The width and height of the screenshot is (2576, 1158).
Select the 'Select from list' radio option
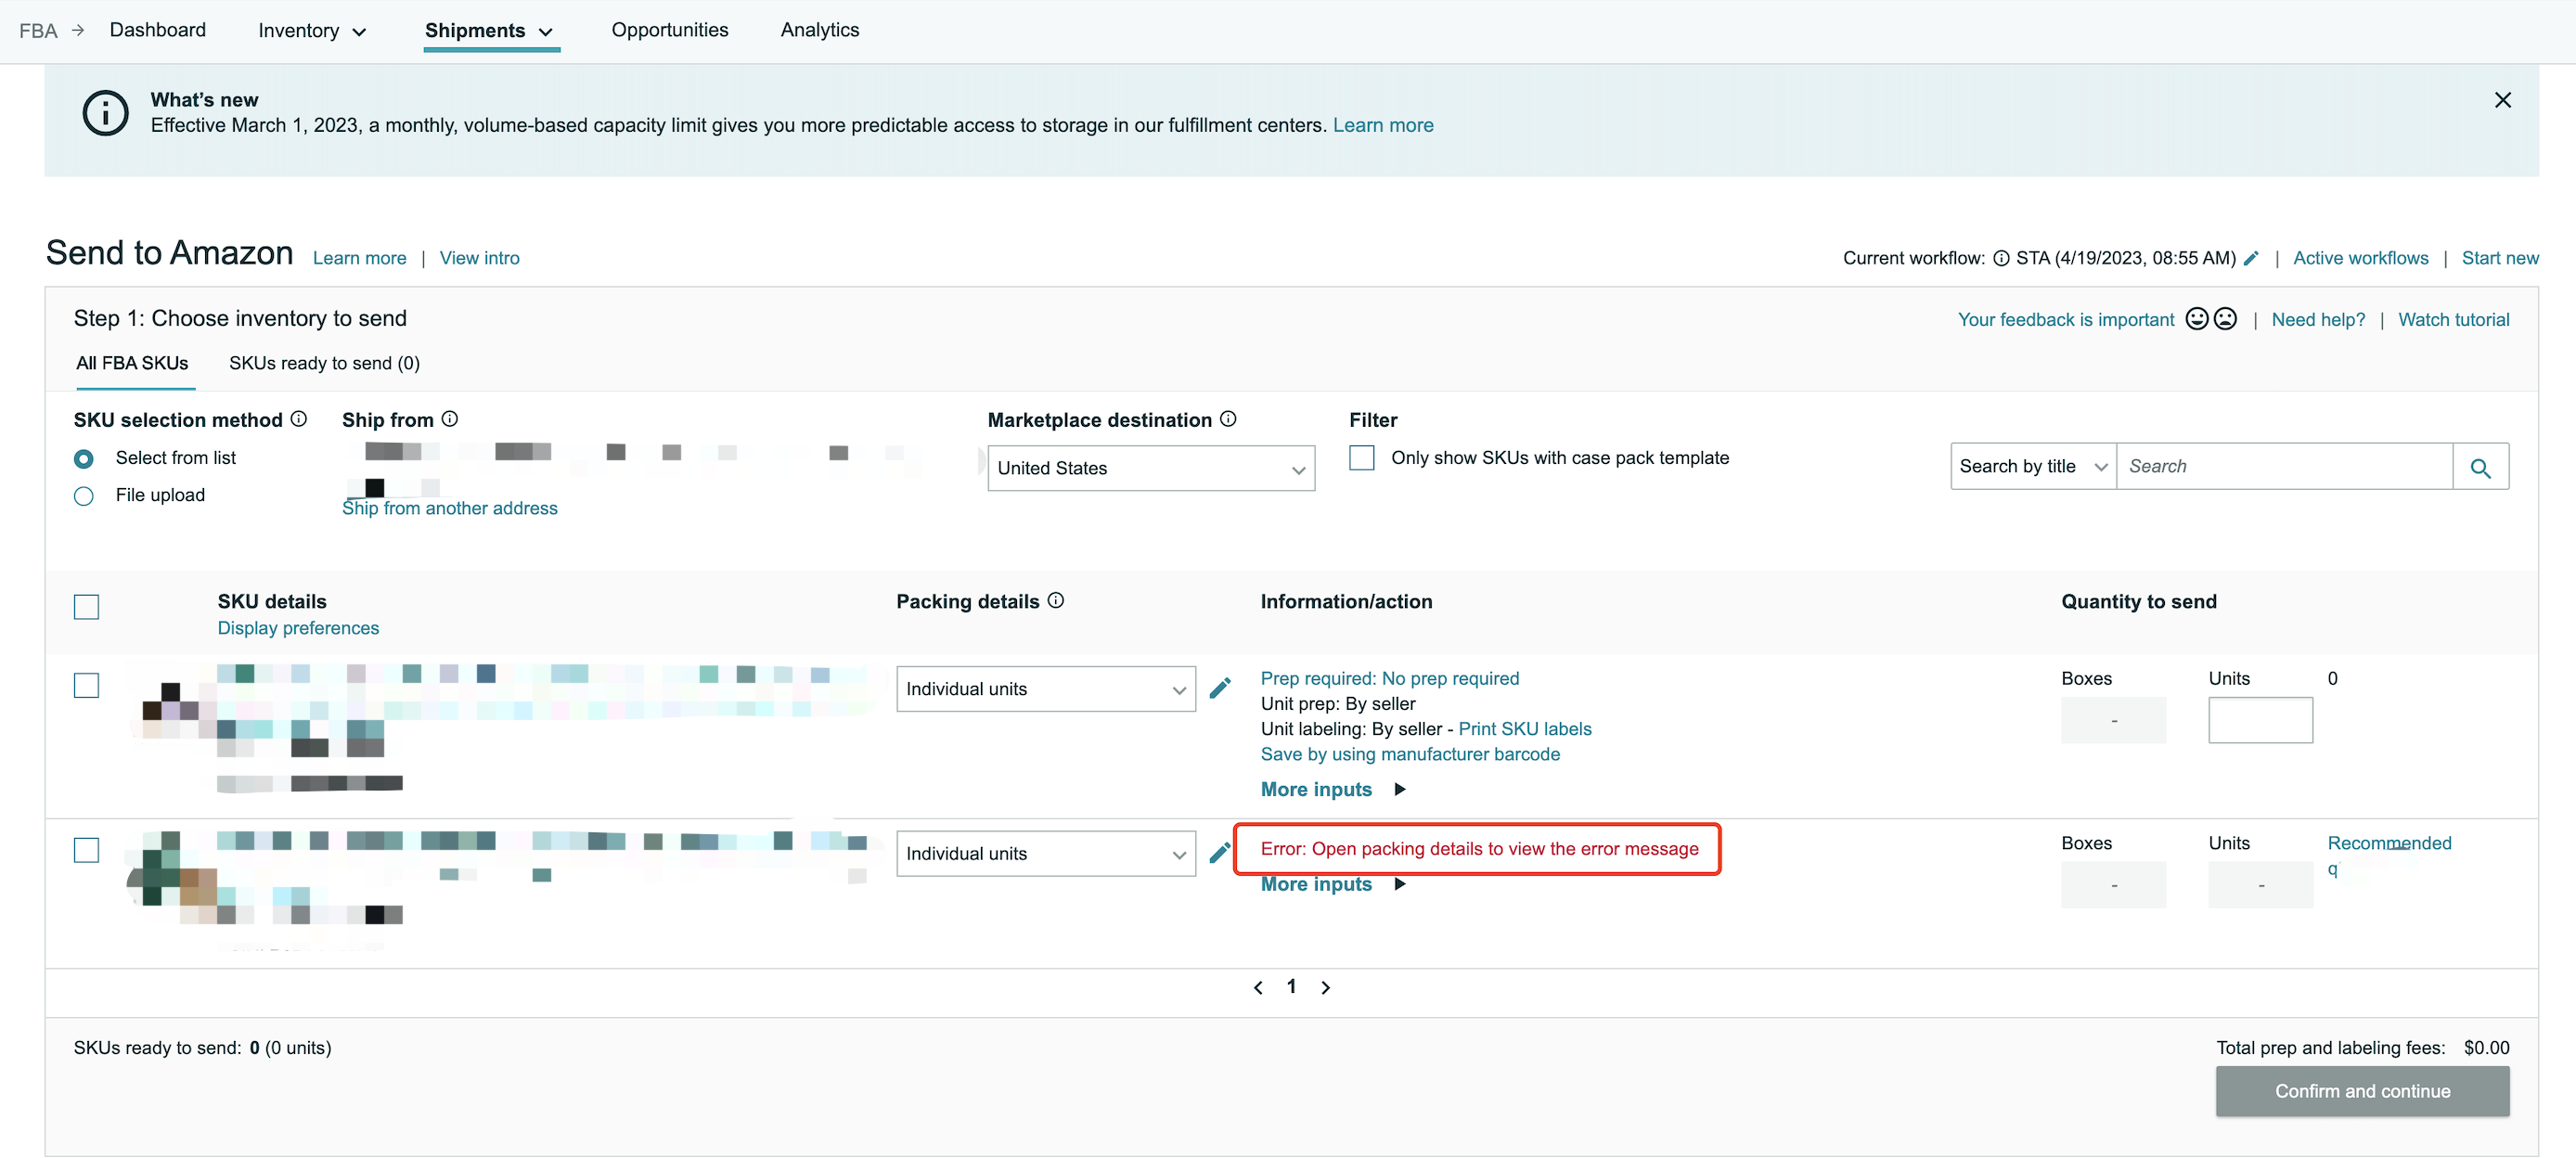(84, 459)
